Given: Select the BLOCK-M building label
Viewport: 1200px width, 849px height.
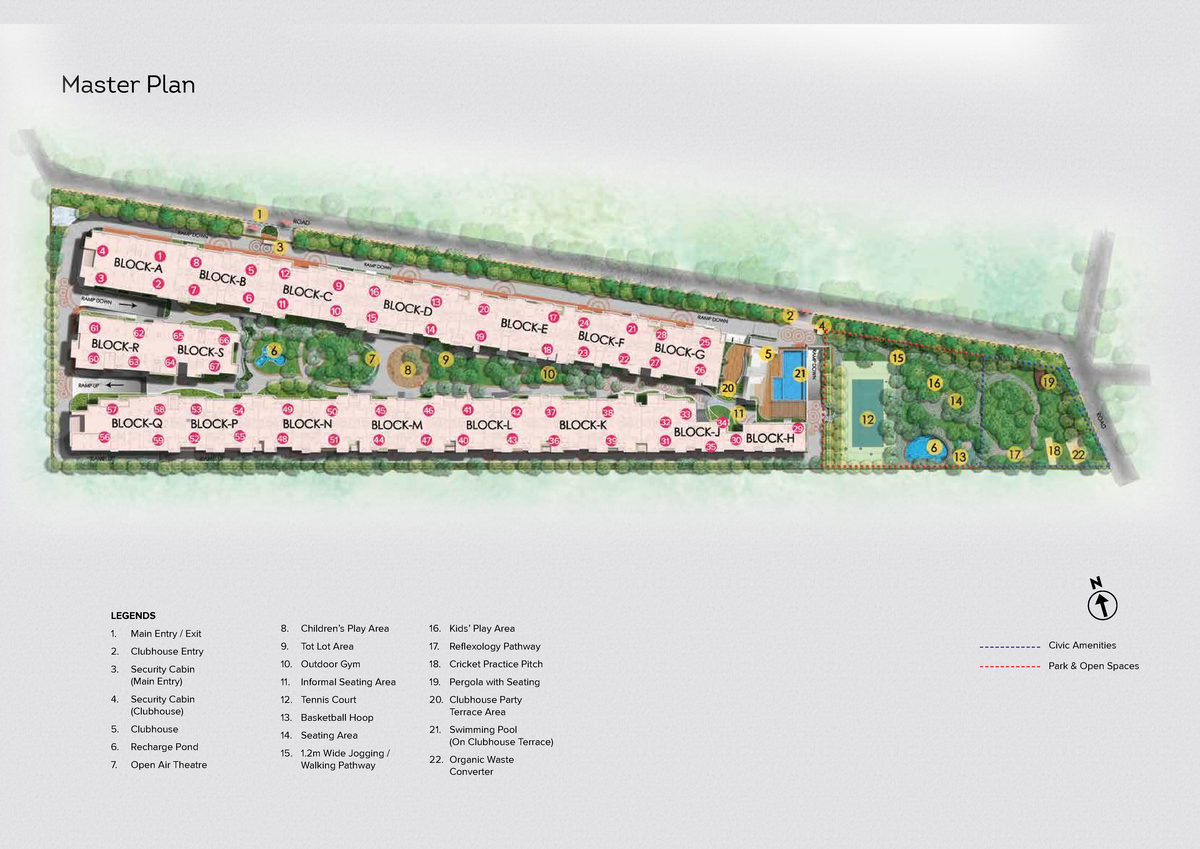Looking at the screenshot, I should coord(397,425).
